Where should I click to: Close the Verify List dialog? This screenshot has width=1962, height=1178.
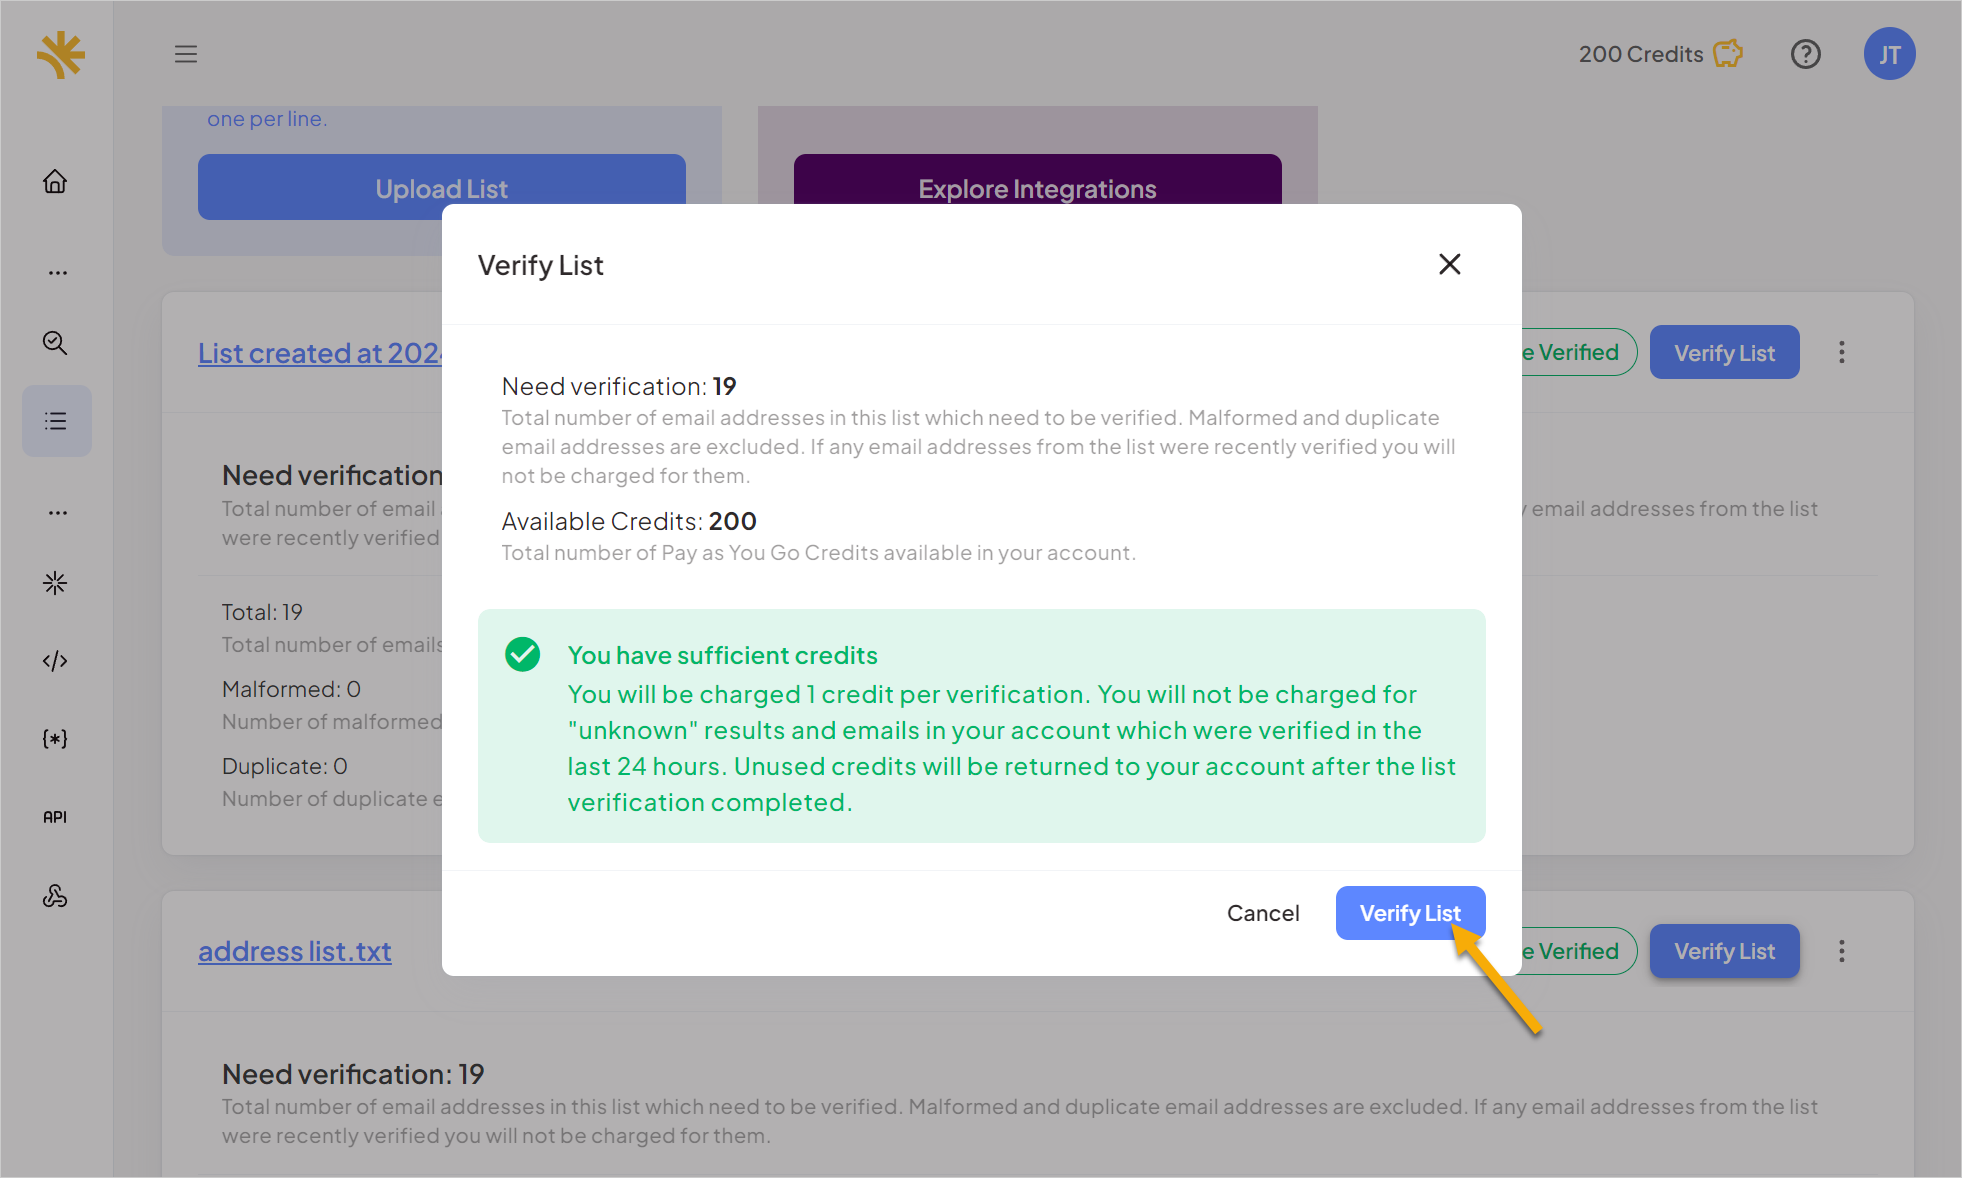[1450, 263]
